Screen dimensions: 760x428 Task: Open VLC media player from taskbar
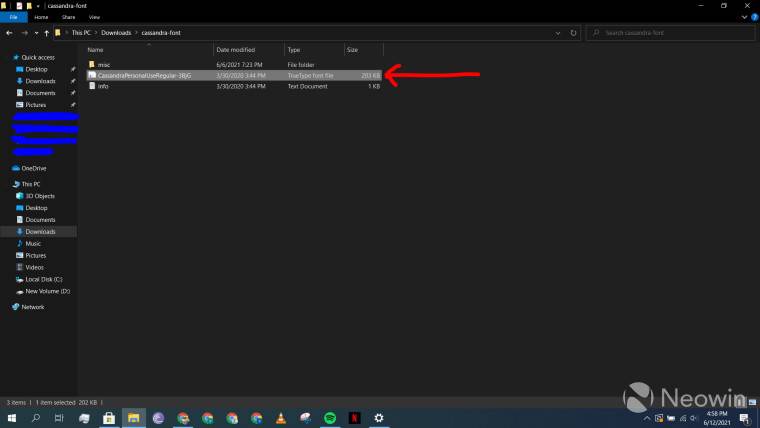tap(280, 417)
